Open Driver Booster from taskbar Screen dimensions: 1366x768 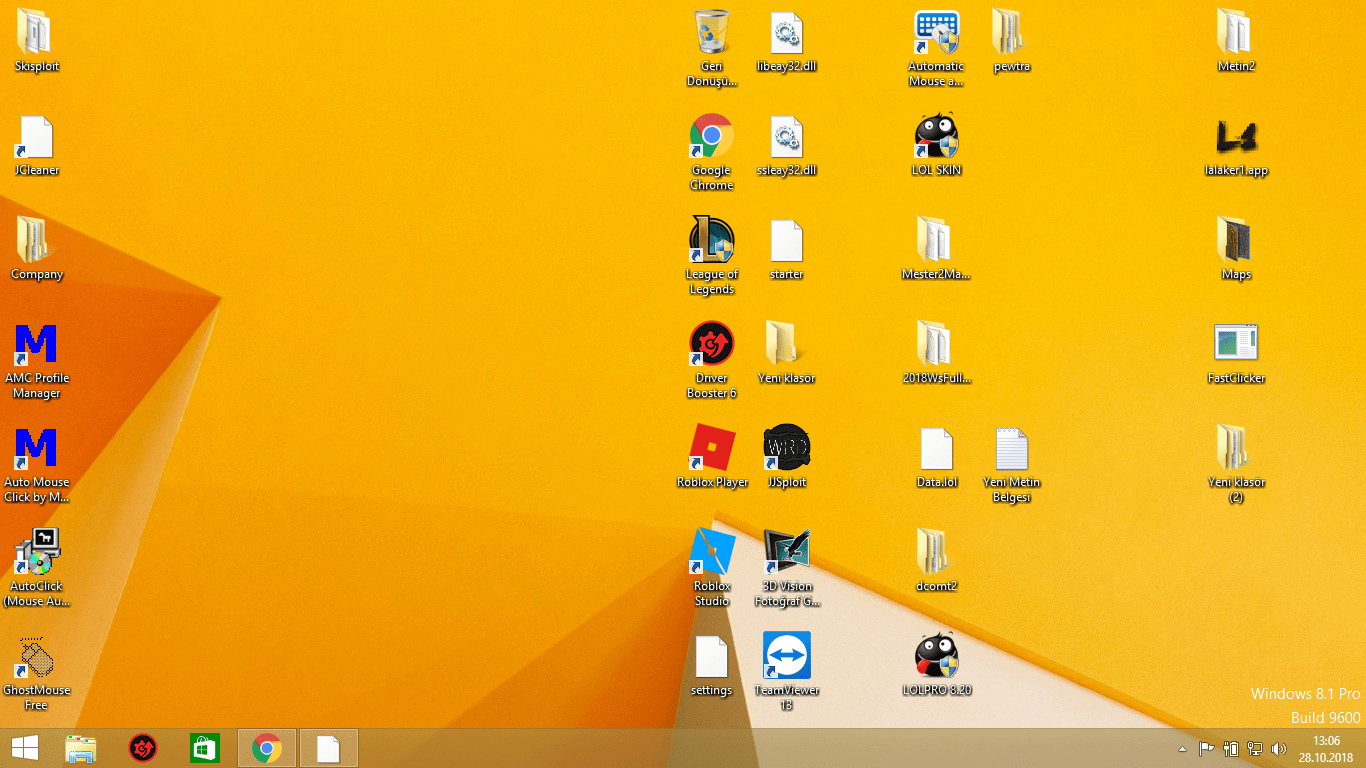tap(143, 748)
